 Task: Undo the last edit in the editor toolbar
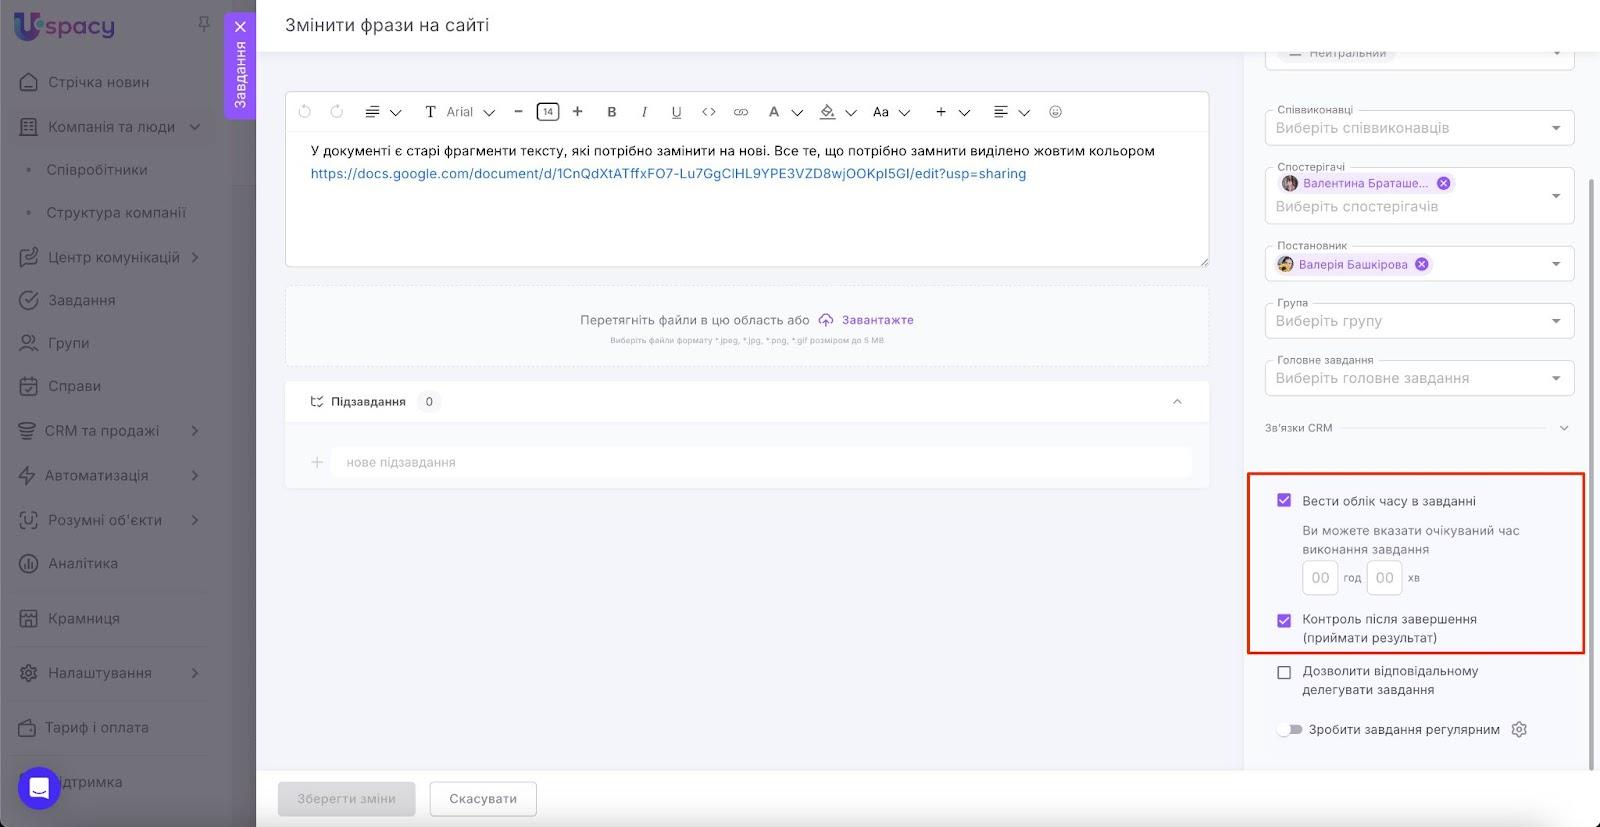[x=305, y=112]
